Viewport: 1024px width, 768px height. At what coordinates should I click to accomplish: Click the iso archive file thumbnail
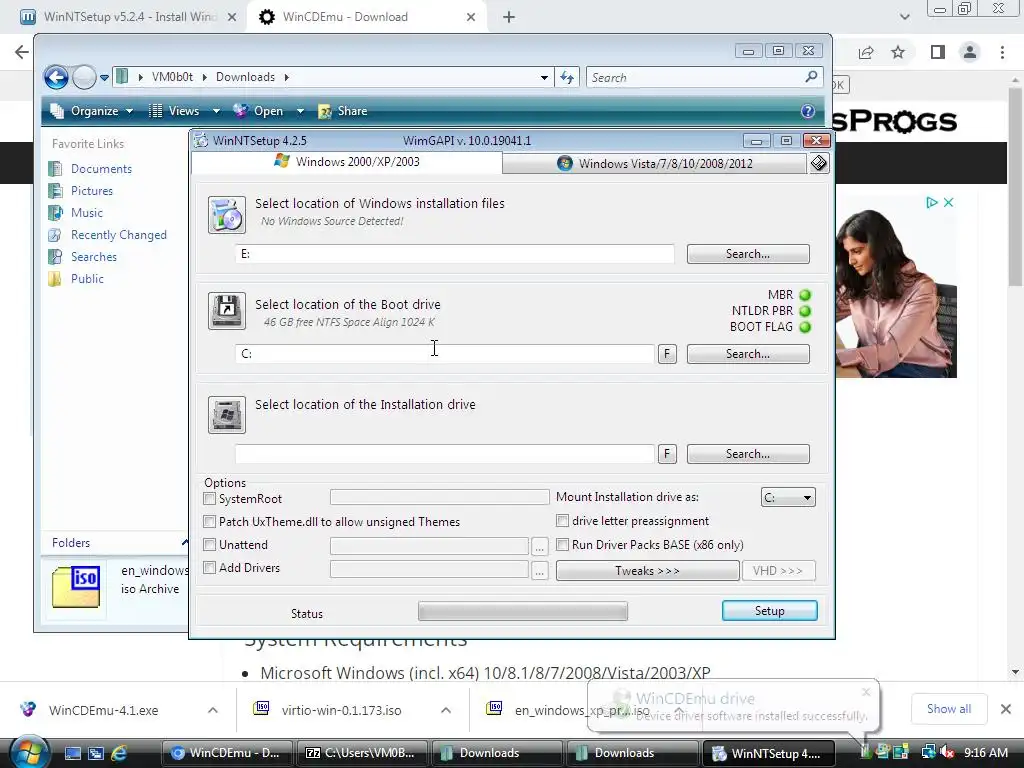76,586
